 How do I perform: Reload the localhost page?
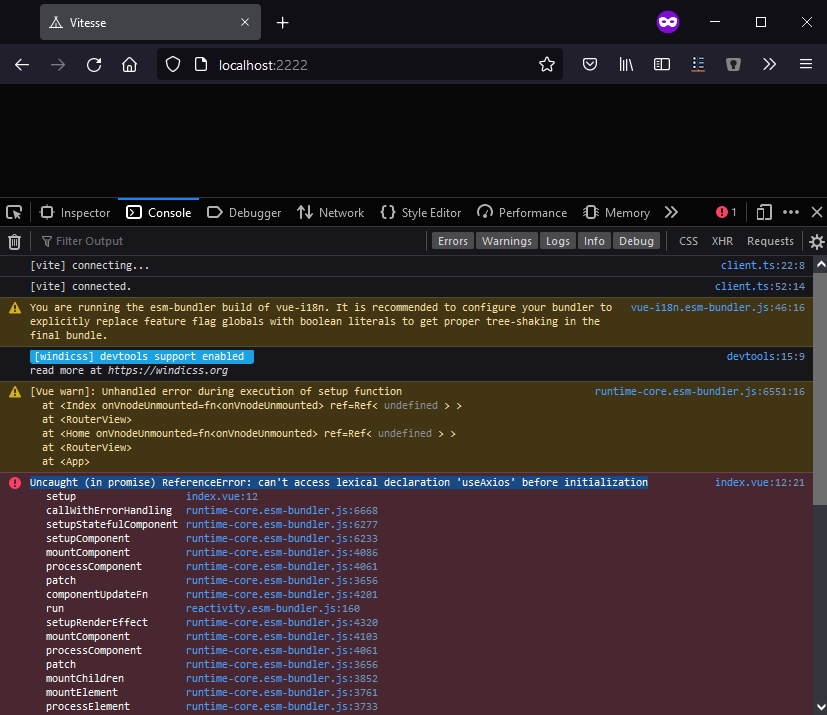point(93,64)
